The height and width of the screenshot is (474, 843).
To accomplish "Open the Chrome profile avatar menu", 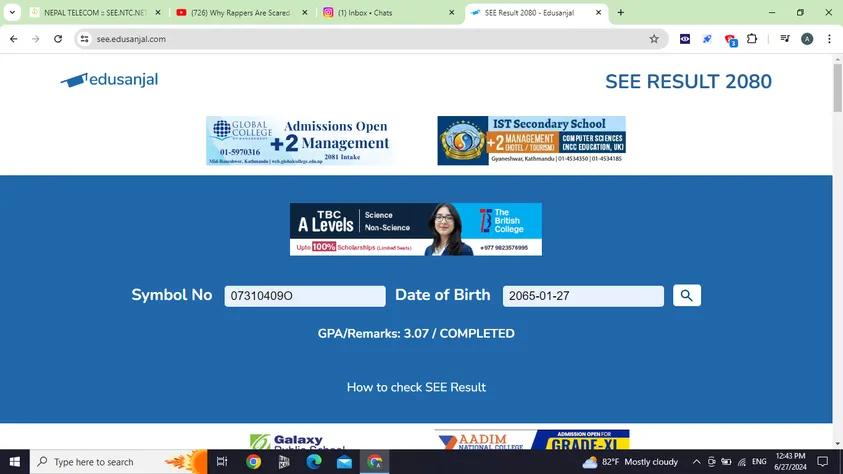I will (x=807, y=39).
